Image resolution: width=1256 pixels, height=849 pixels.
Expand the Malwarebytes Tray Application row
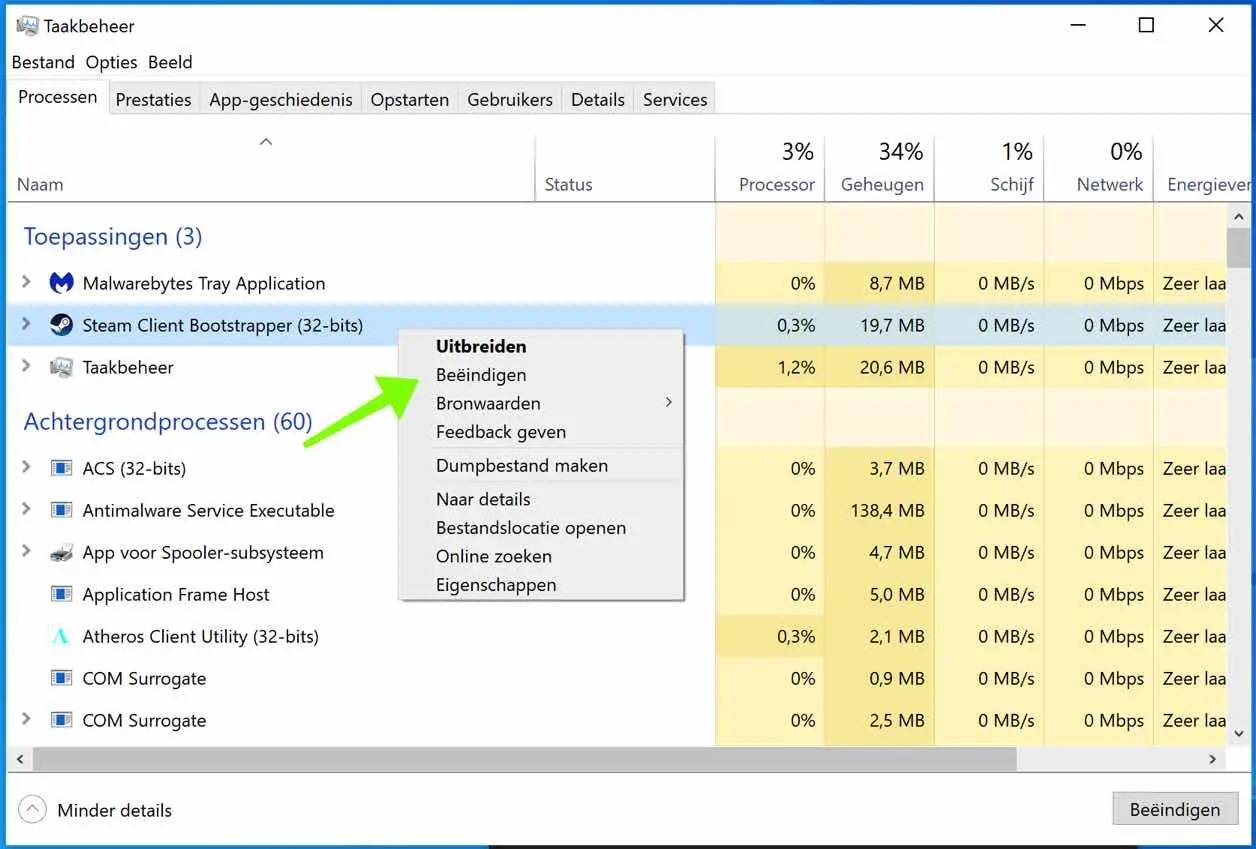tap(27, 283)
